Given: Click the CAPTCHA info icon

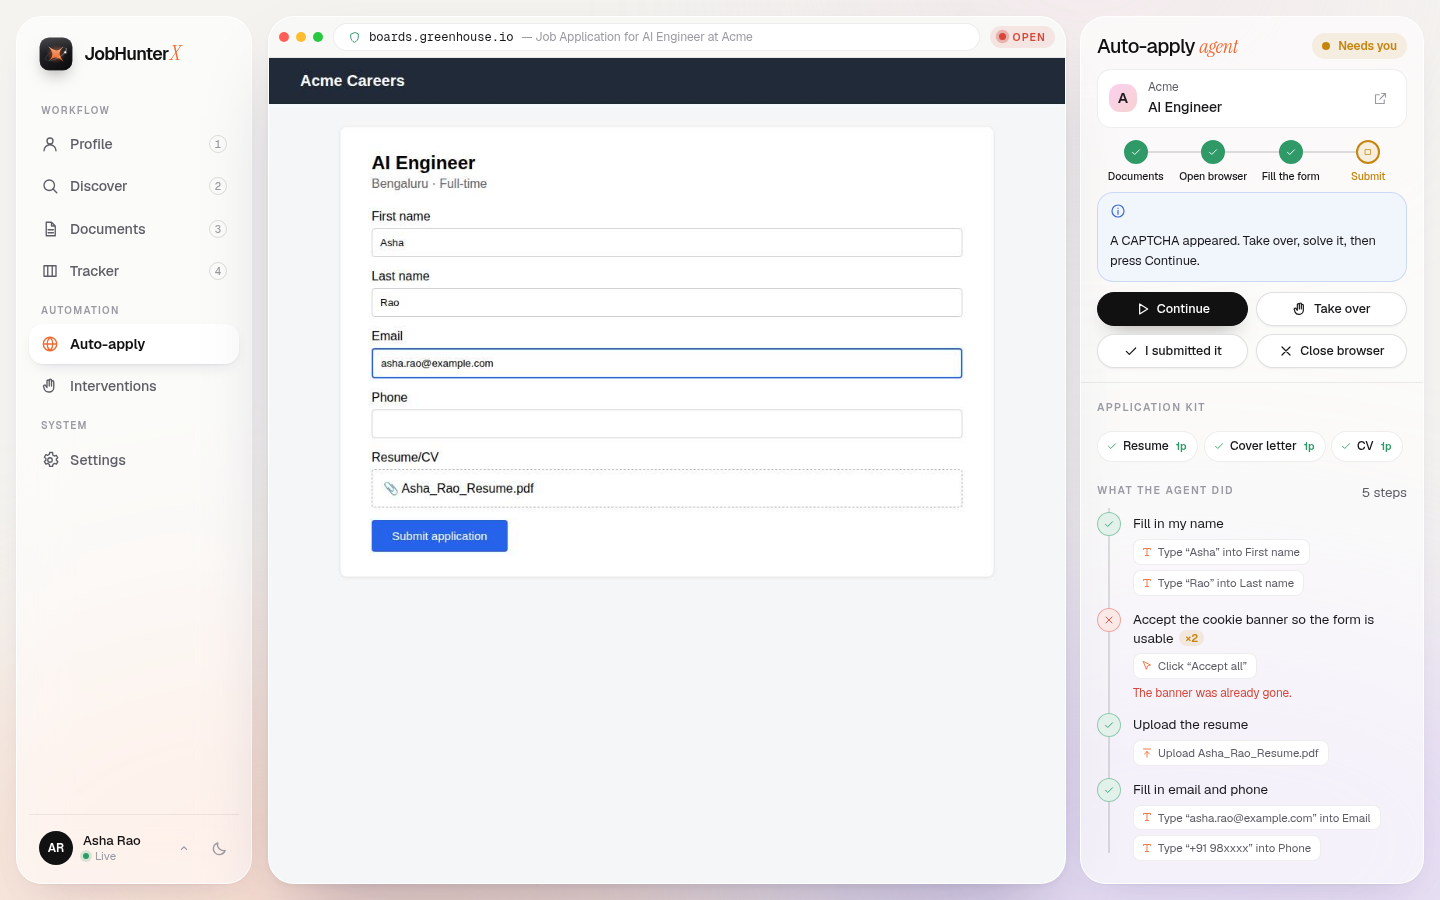Looking at the screenshot, I should point(1118,211).
